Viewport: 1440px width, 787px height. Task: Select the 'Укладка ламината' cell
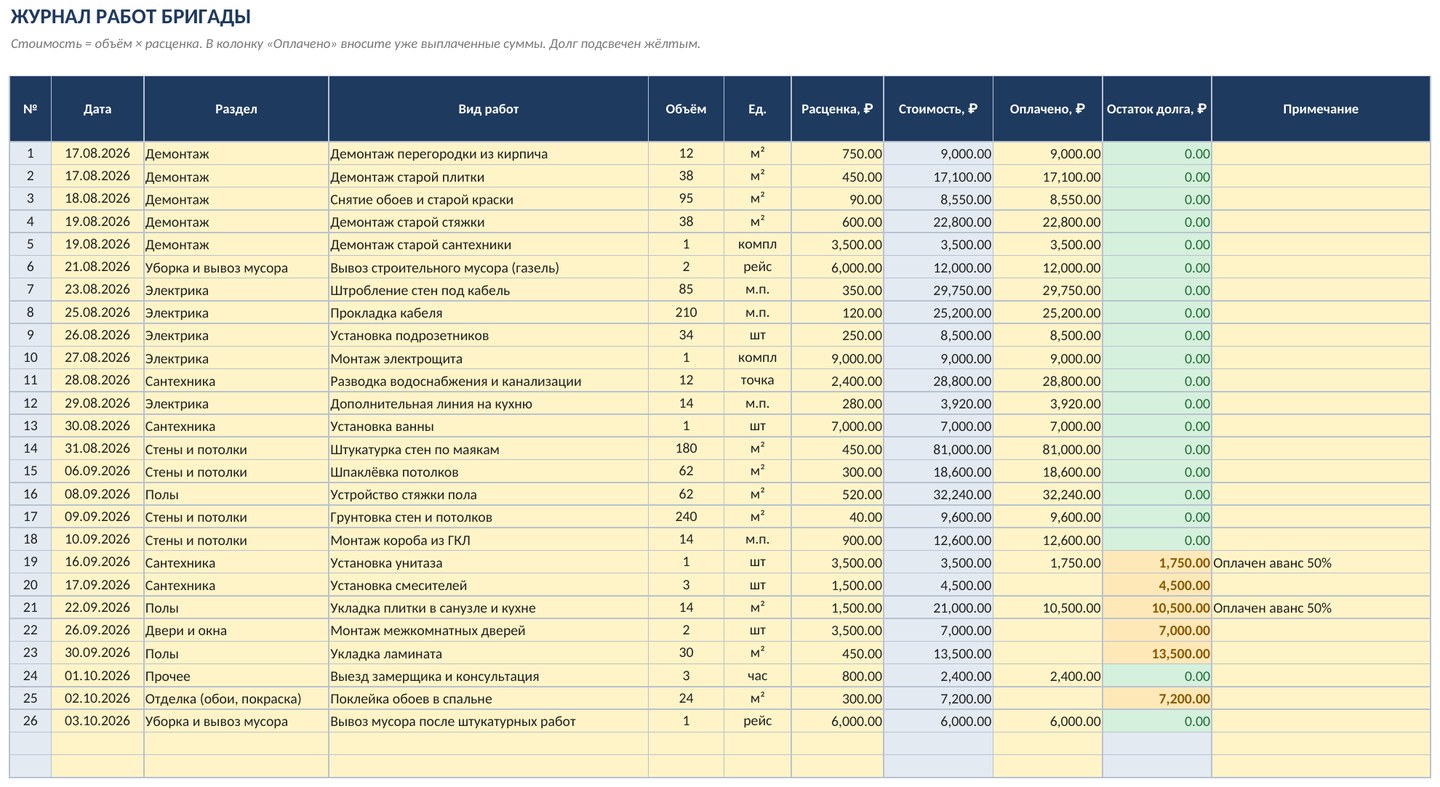(x=488, y=653)
